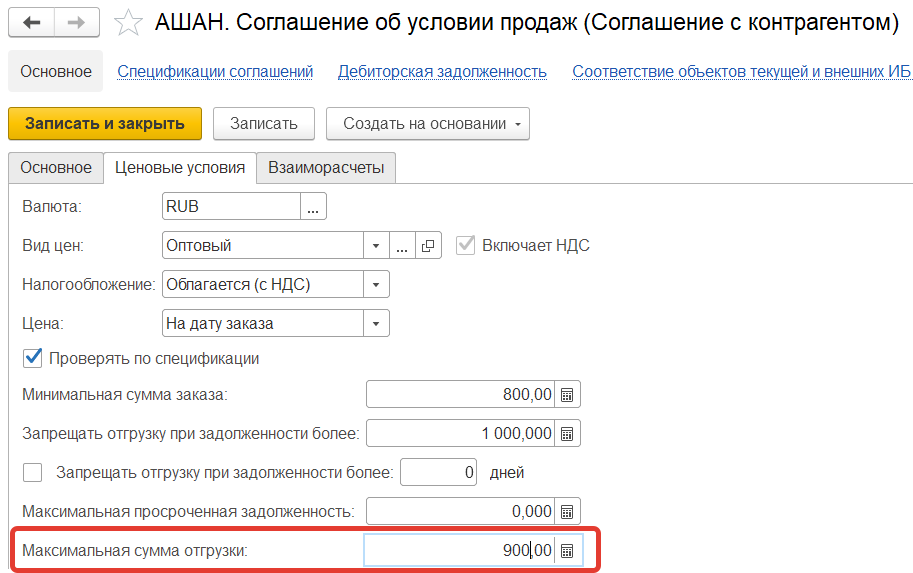The height and width of the screenshot is (573, 913).
Task: Toggle the Включает НДС checkbox
Action: pos(465,245)
